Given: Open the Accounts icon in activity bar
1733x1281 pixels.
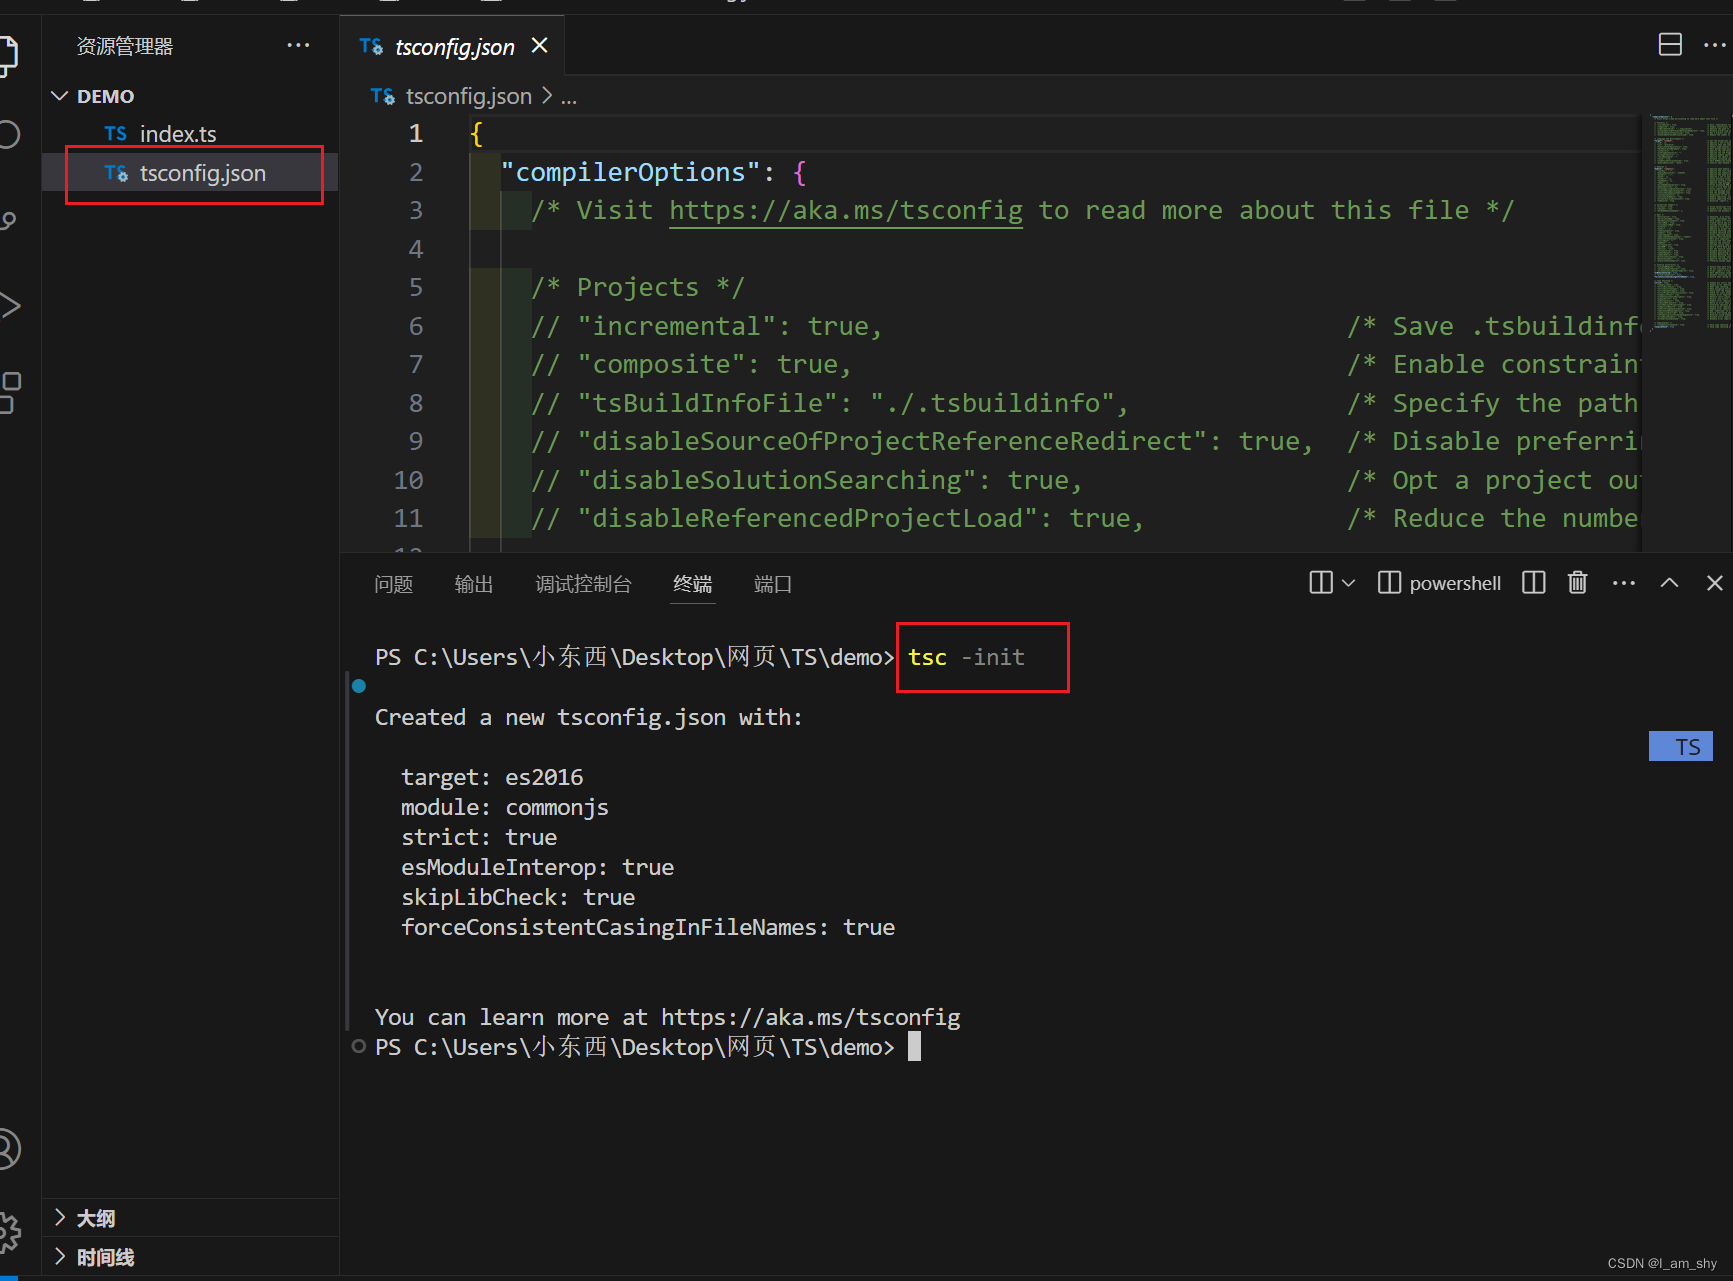Looking at the screenshot, I should click(x=8, y=1149).
